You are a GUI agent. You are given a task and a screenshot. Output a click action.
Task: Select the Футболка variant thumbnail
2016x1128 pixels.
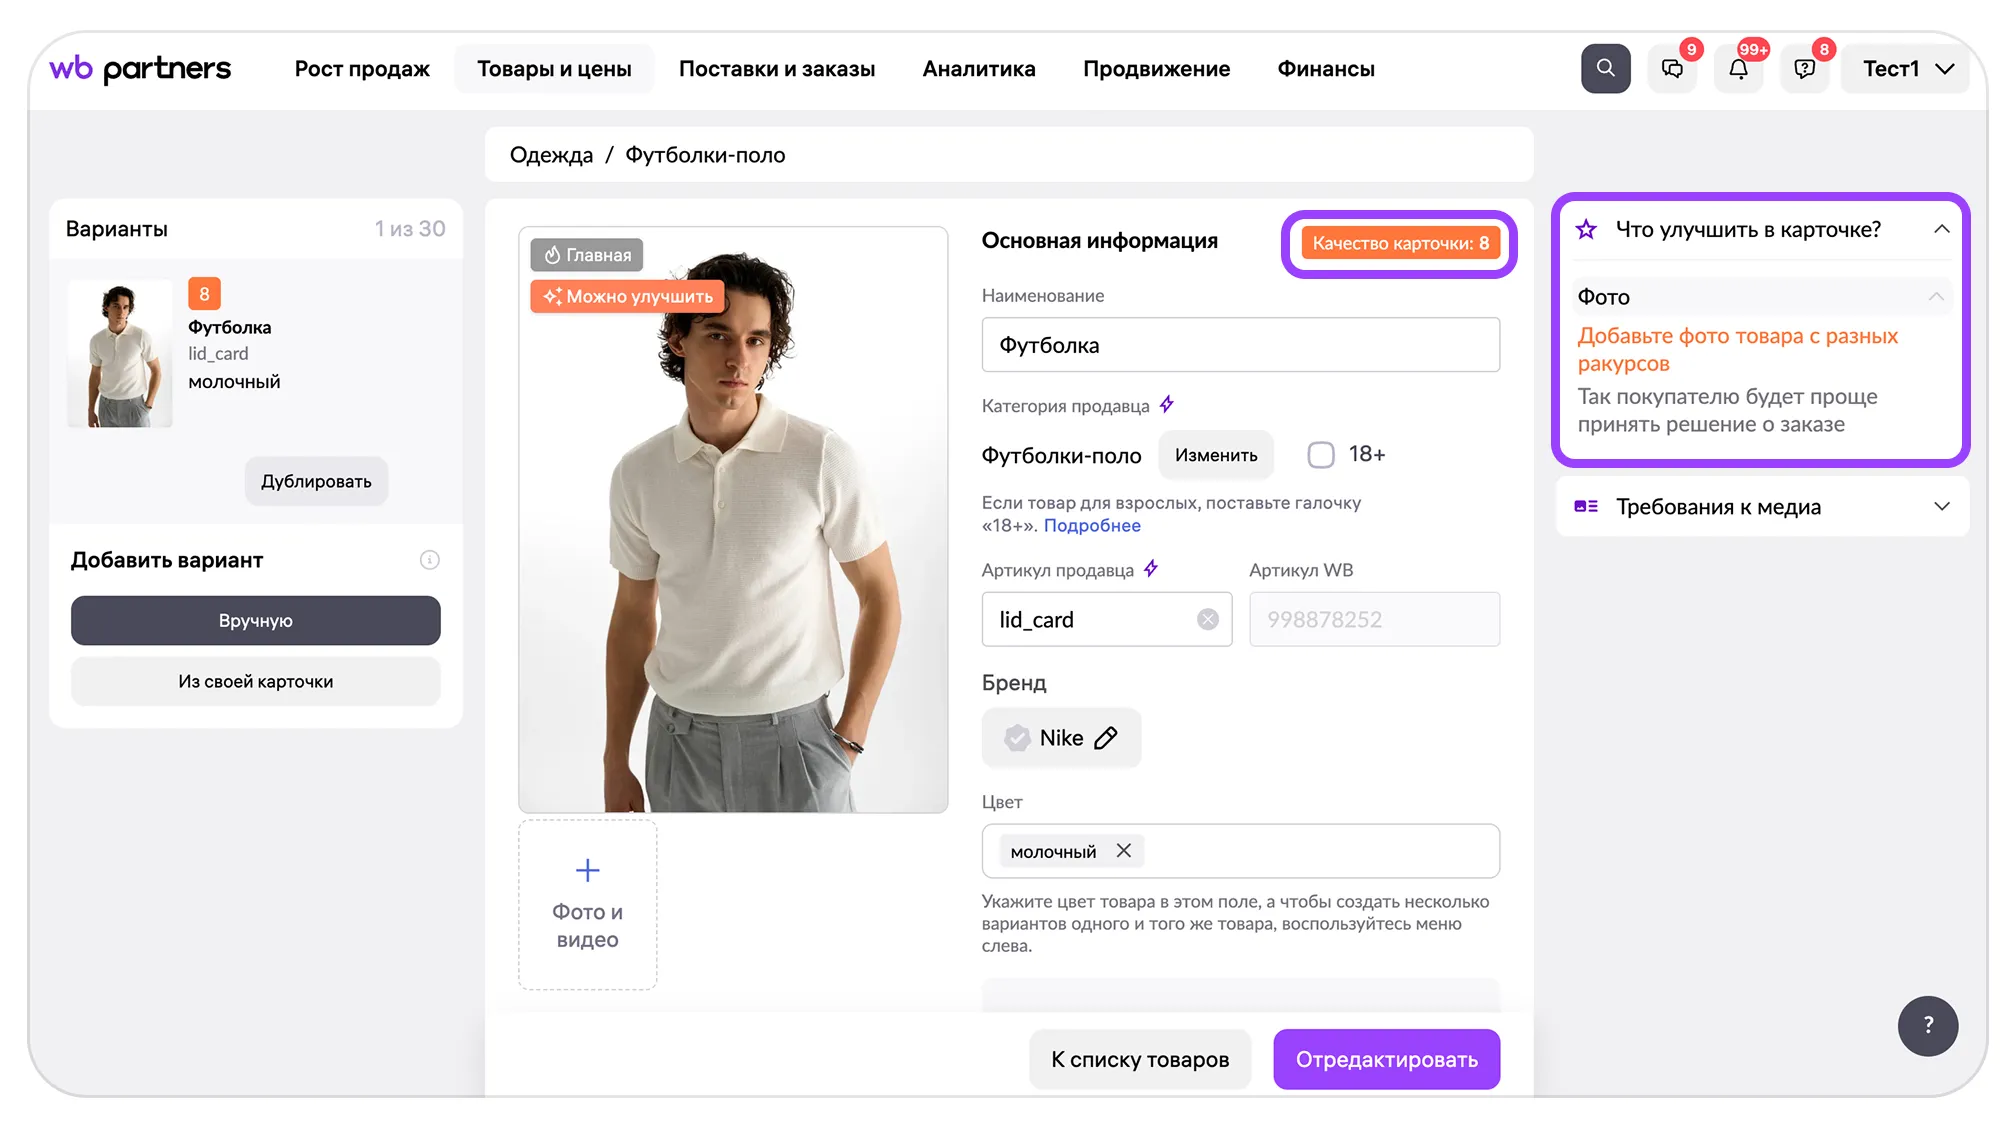(x=120, y=354)
